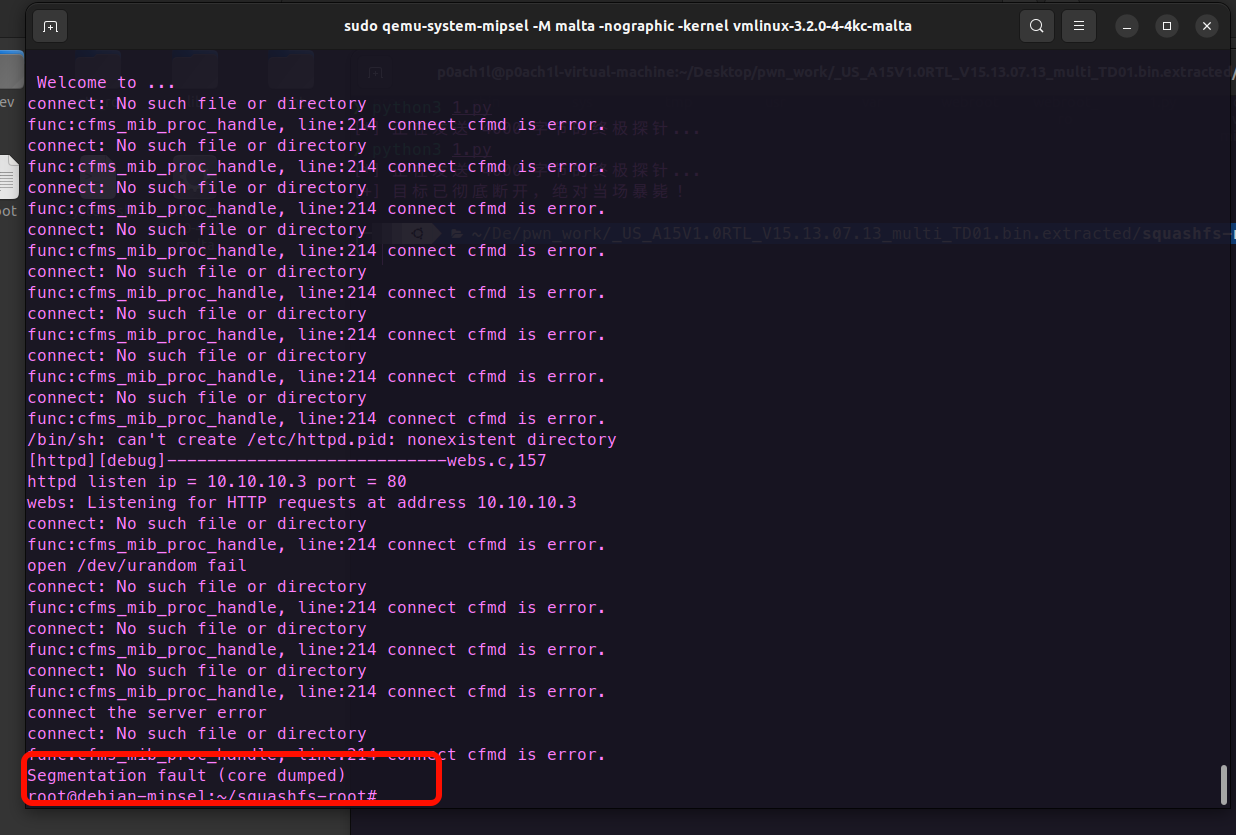Click the root@debian-mipsel shell prompt line
Viewport: 1236px width, 835px height.
tap(202, 796)
